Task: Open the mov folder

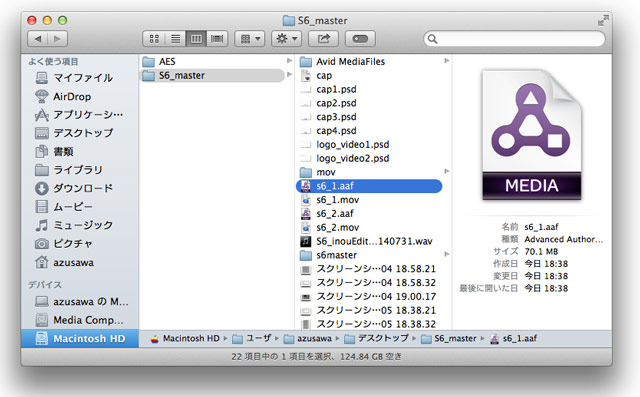Action: (x=318, y=172)
